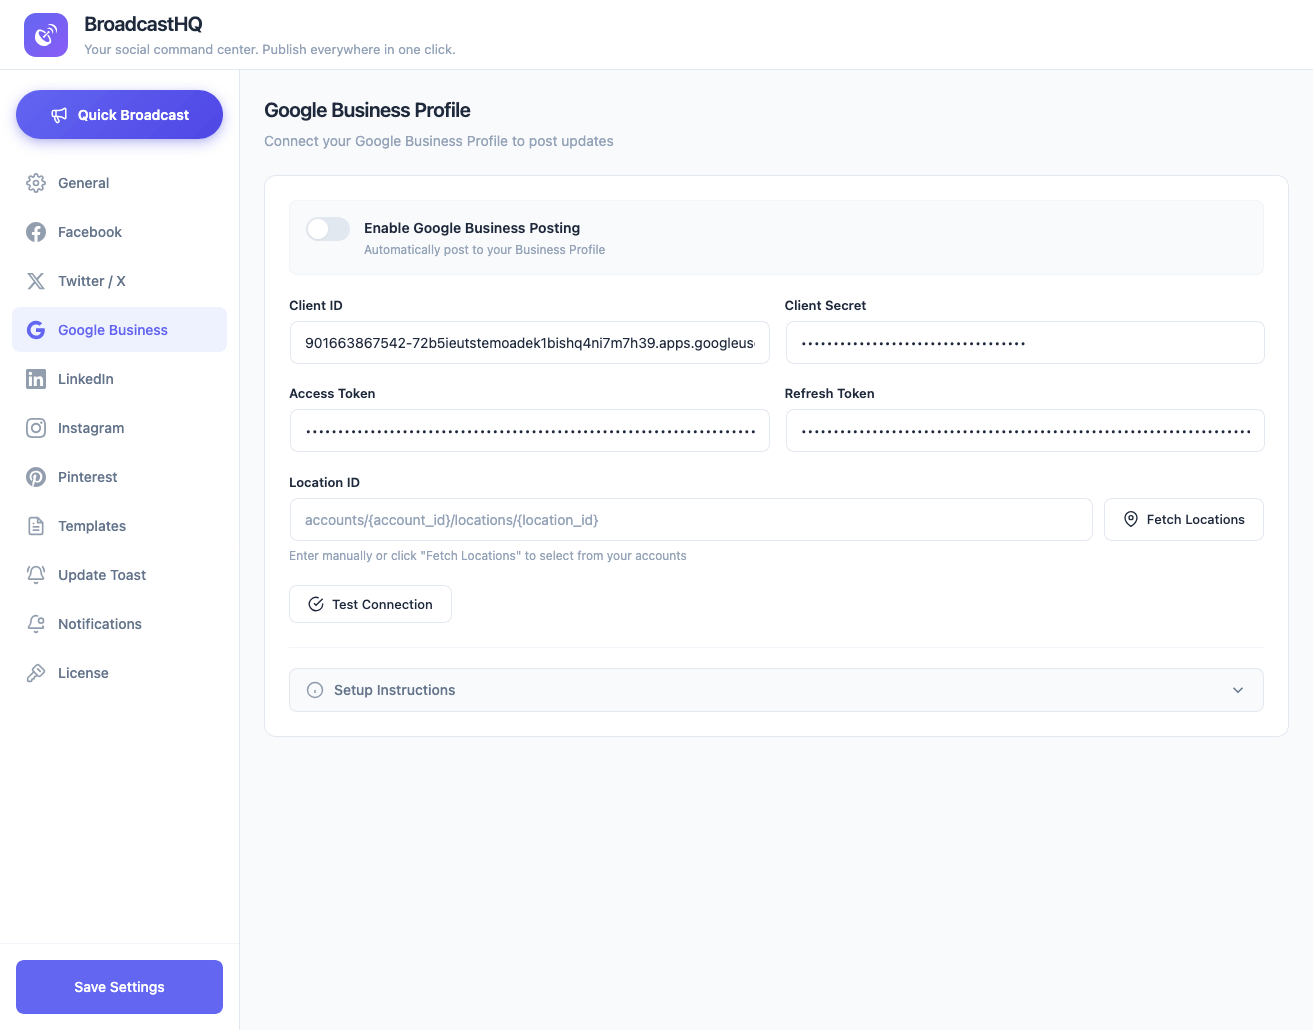Select the Google Business icon
The image size is (1313, 1030).
click(x=35, y=329)
